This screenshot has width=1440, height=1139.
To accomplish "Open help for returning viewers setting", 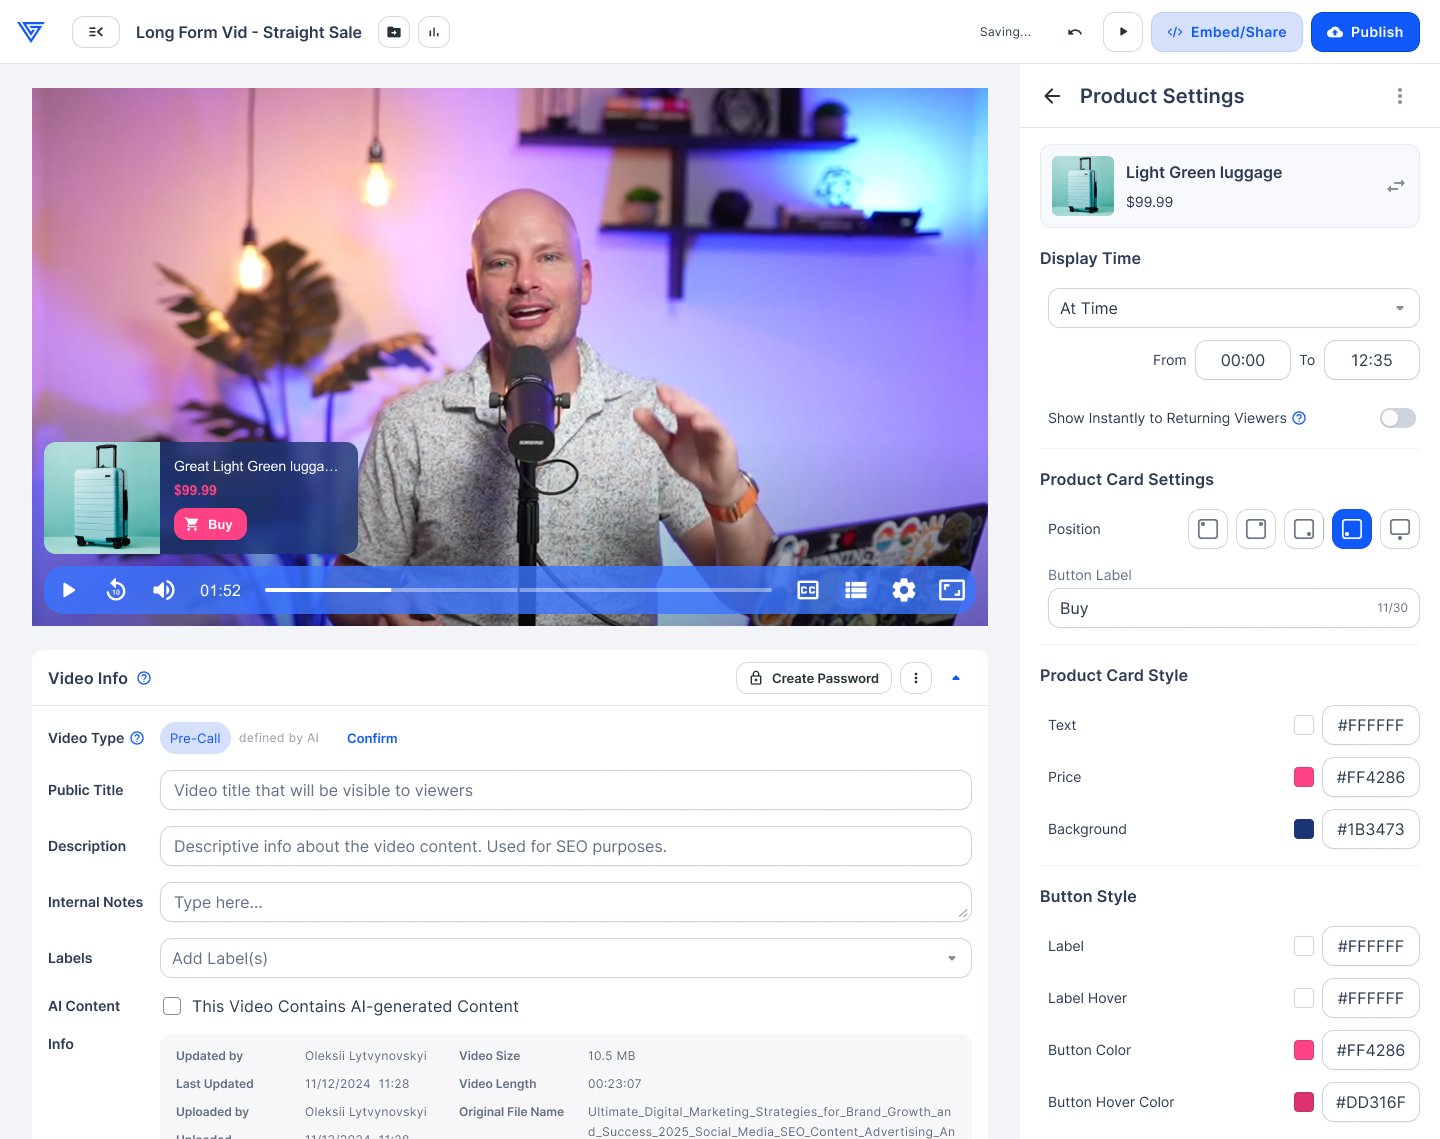I will pyautogui.click(x=1299, y=418).
